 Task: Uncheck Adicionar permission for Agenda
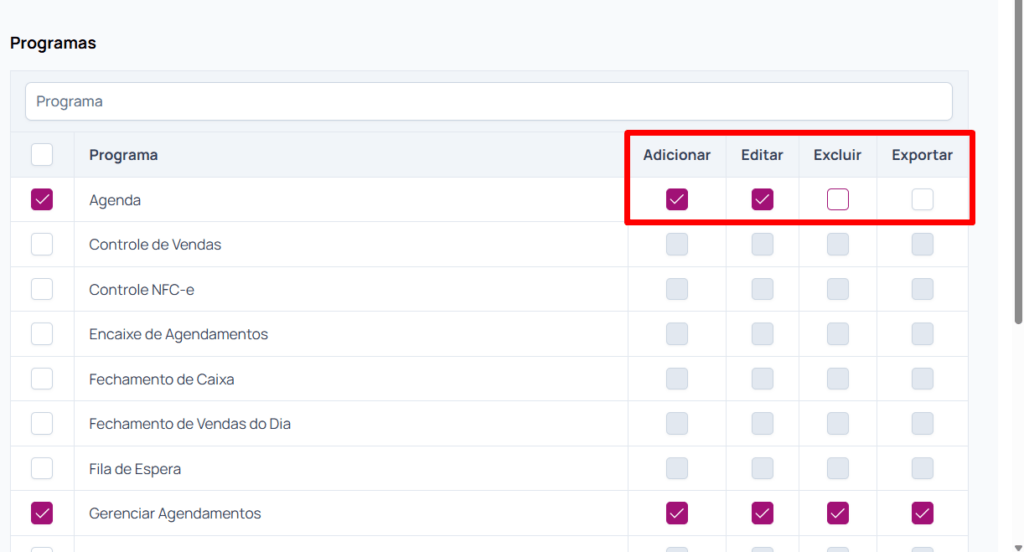(677, 200)
